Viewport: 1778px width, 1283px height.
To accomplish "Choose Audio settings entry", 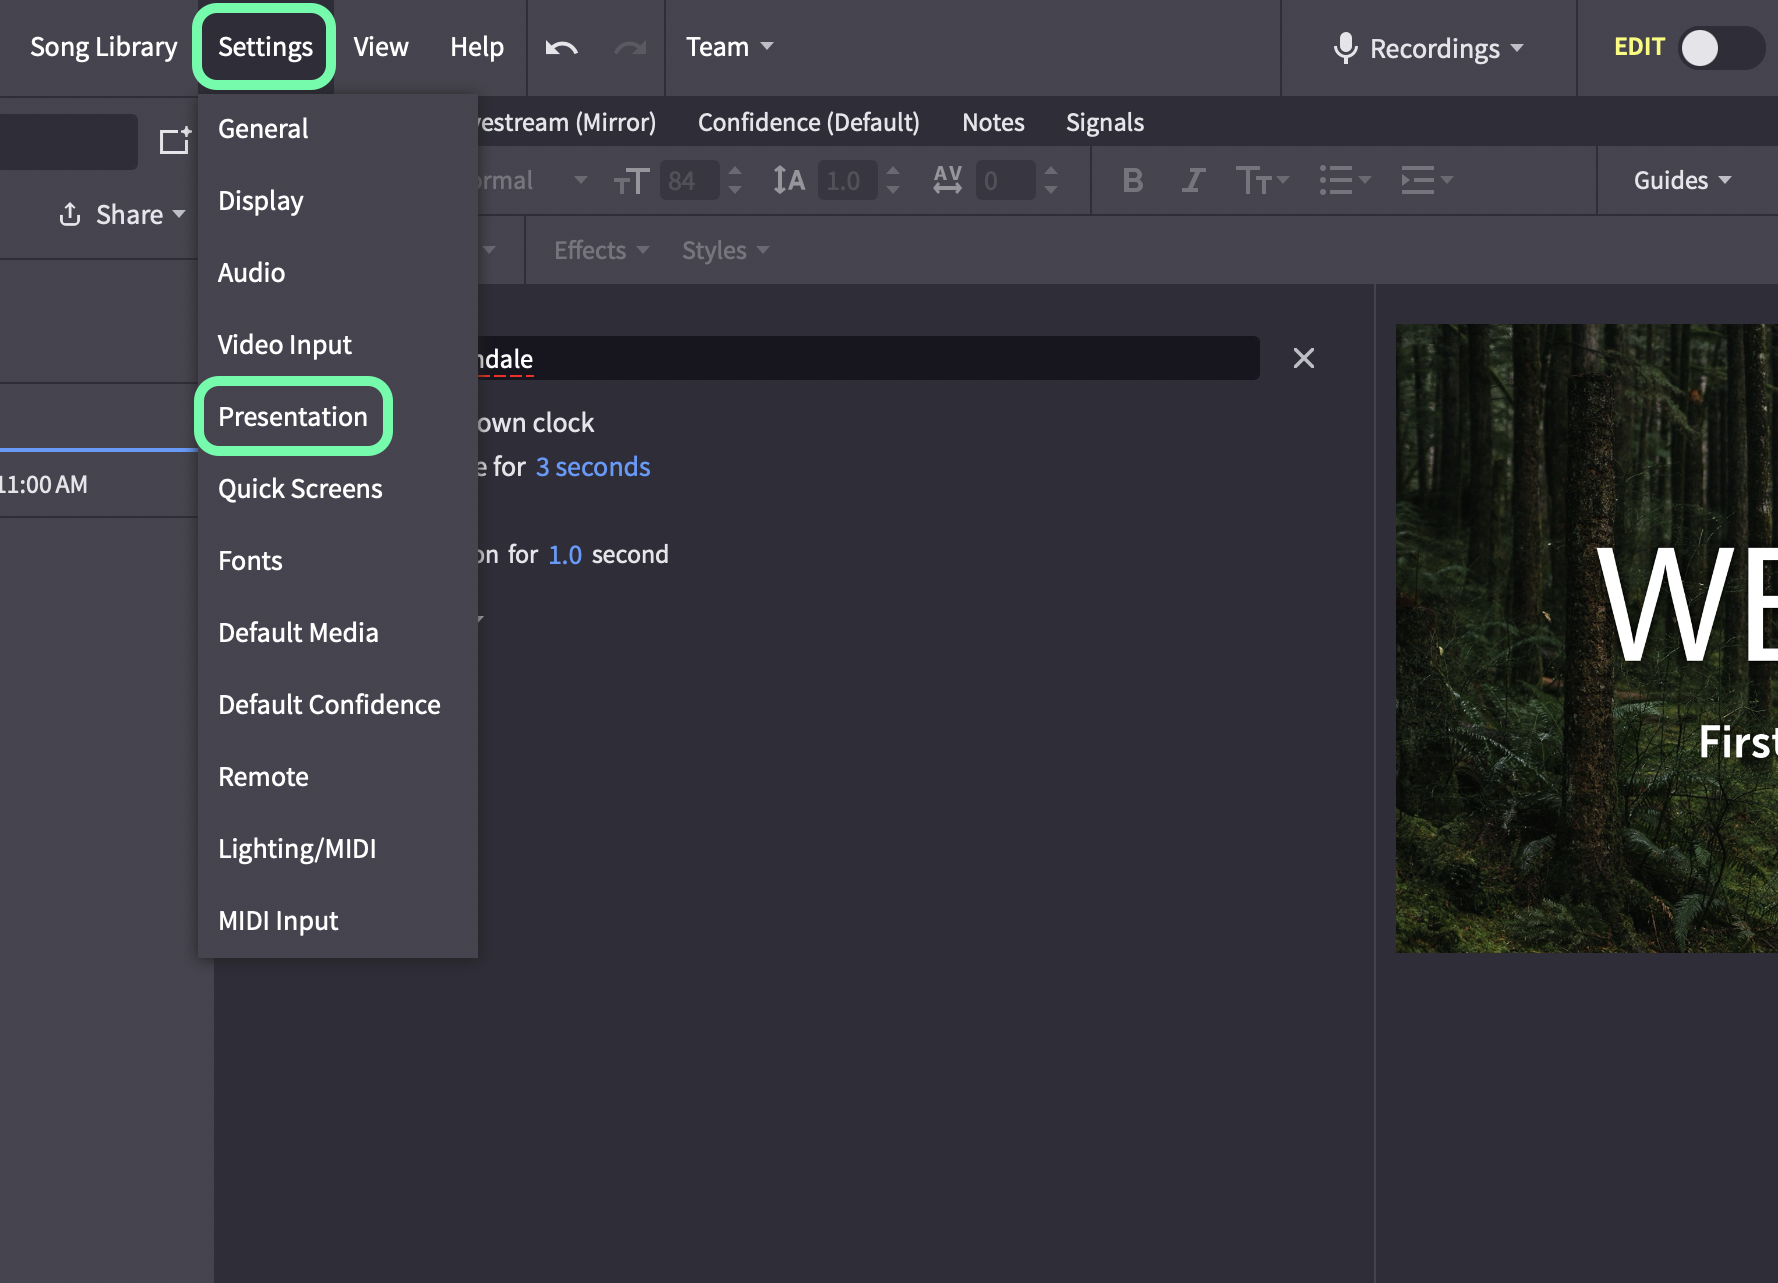I will [252, 273].
